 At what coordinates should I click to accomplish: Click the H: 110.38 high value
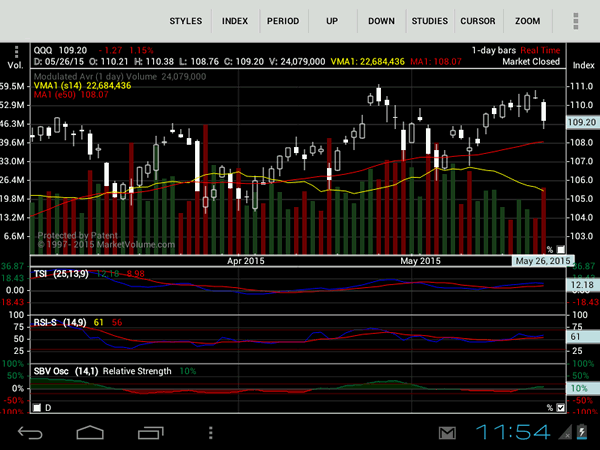point(154,62)
